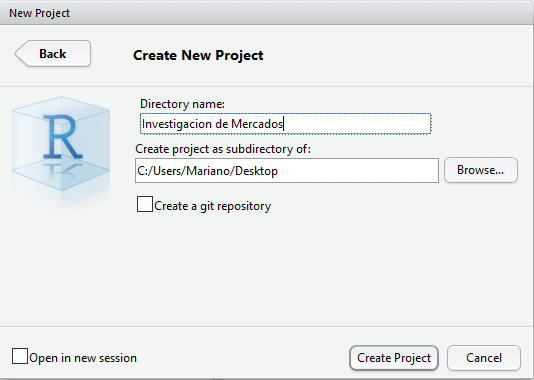Go back using the Back arrow button
Image resolution: width=534 pixels, height=380 pixels.
click(x=53, y=53)
